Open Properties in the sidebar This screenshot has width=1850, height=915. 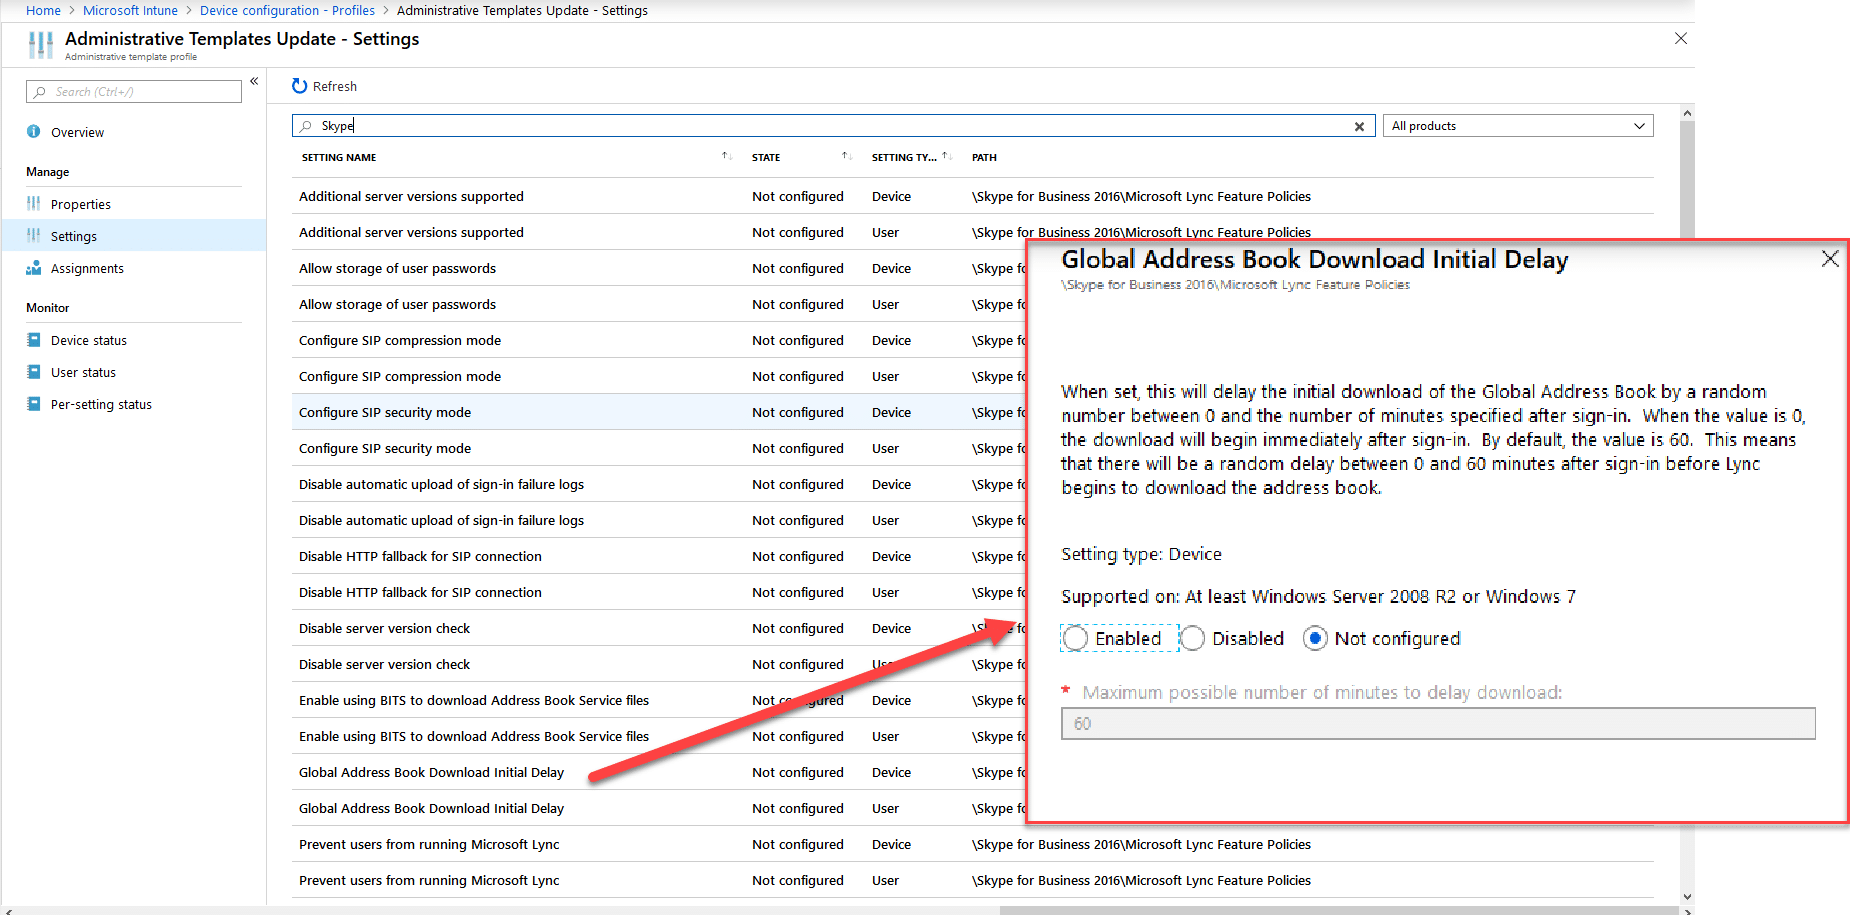[81, 204]
